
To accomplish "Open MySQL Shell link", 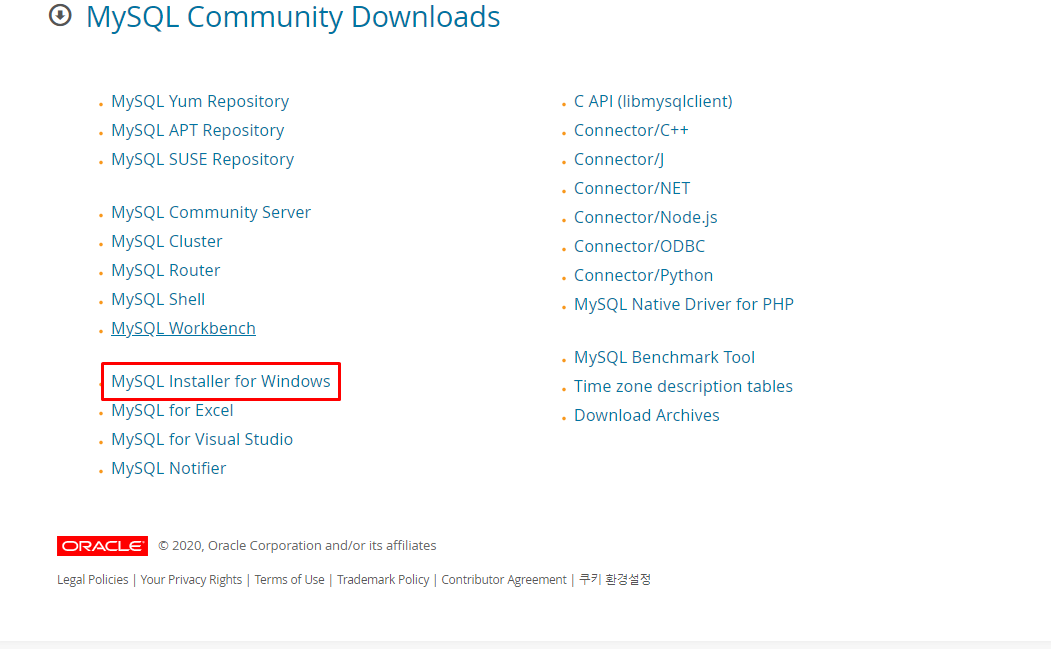I will 158,299.
